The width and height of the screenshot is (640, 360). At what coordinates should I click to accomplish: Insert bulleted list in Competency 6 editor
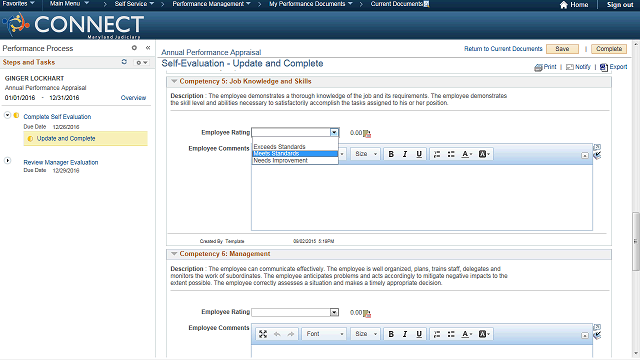[451, 334]
